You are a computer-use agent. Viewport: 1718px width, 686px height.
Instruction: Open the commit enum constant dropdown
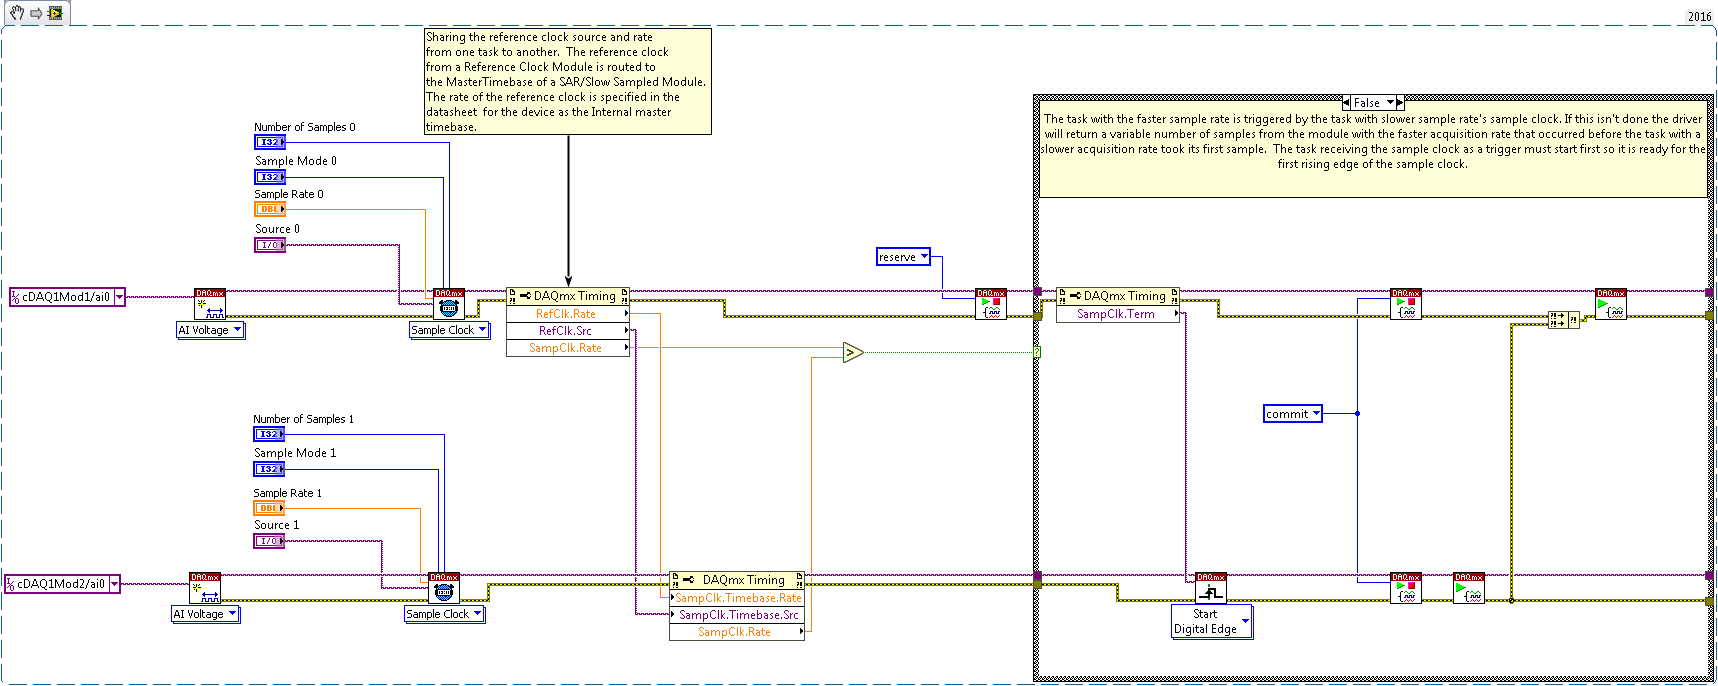click(x=1316, y=414)
